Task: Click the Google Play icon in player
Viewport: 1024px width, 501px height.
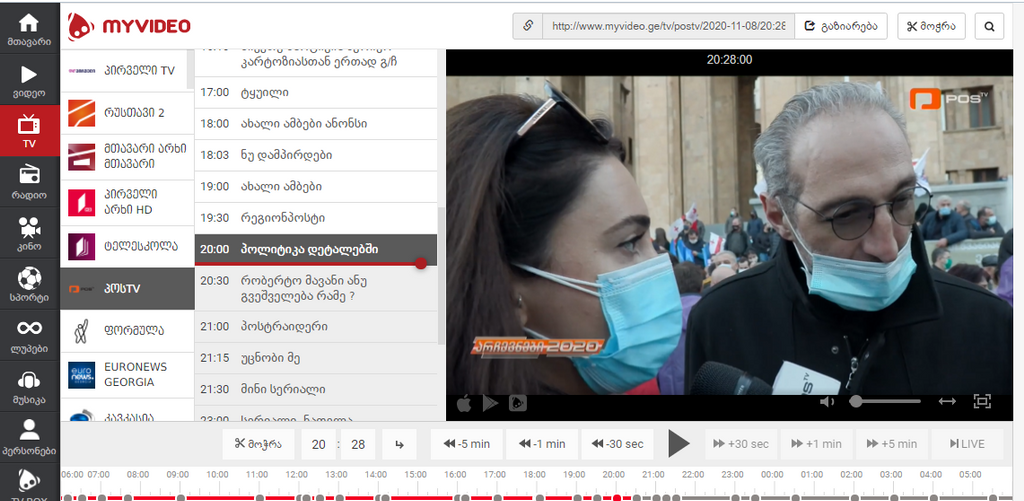Action: 490,403
